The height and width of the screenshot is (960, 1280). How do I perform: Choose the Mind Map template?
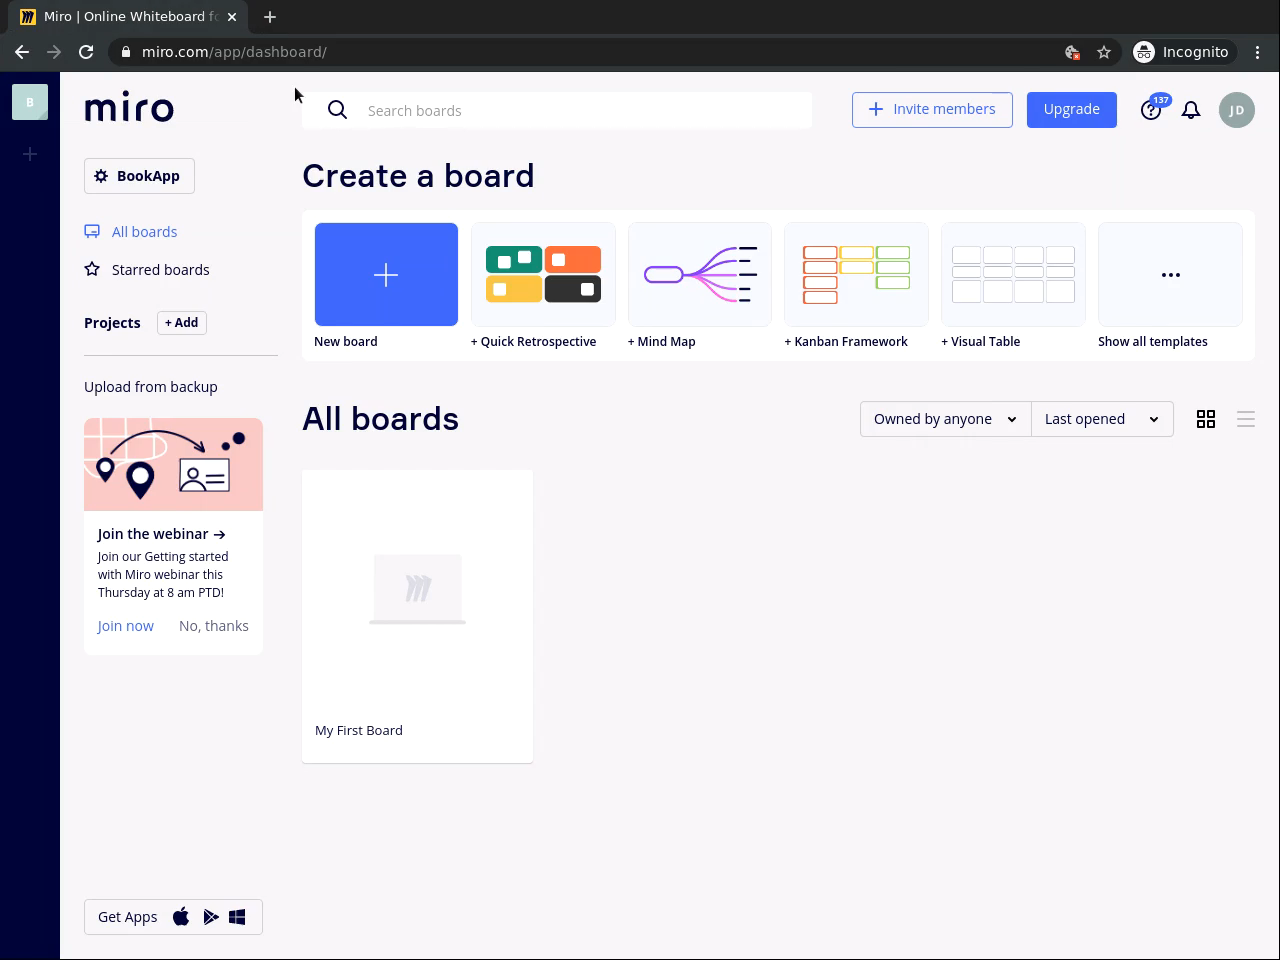tap(700, 274)
